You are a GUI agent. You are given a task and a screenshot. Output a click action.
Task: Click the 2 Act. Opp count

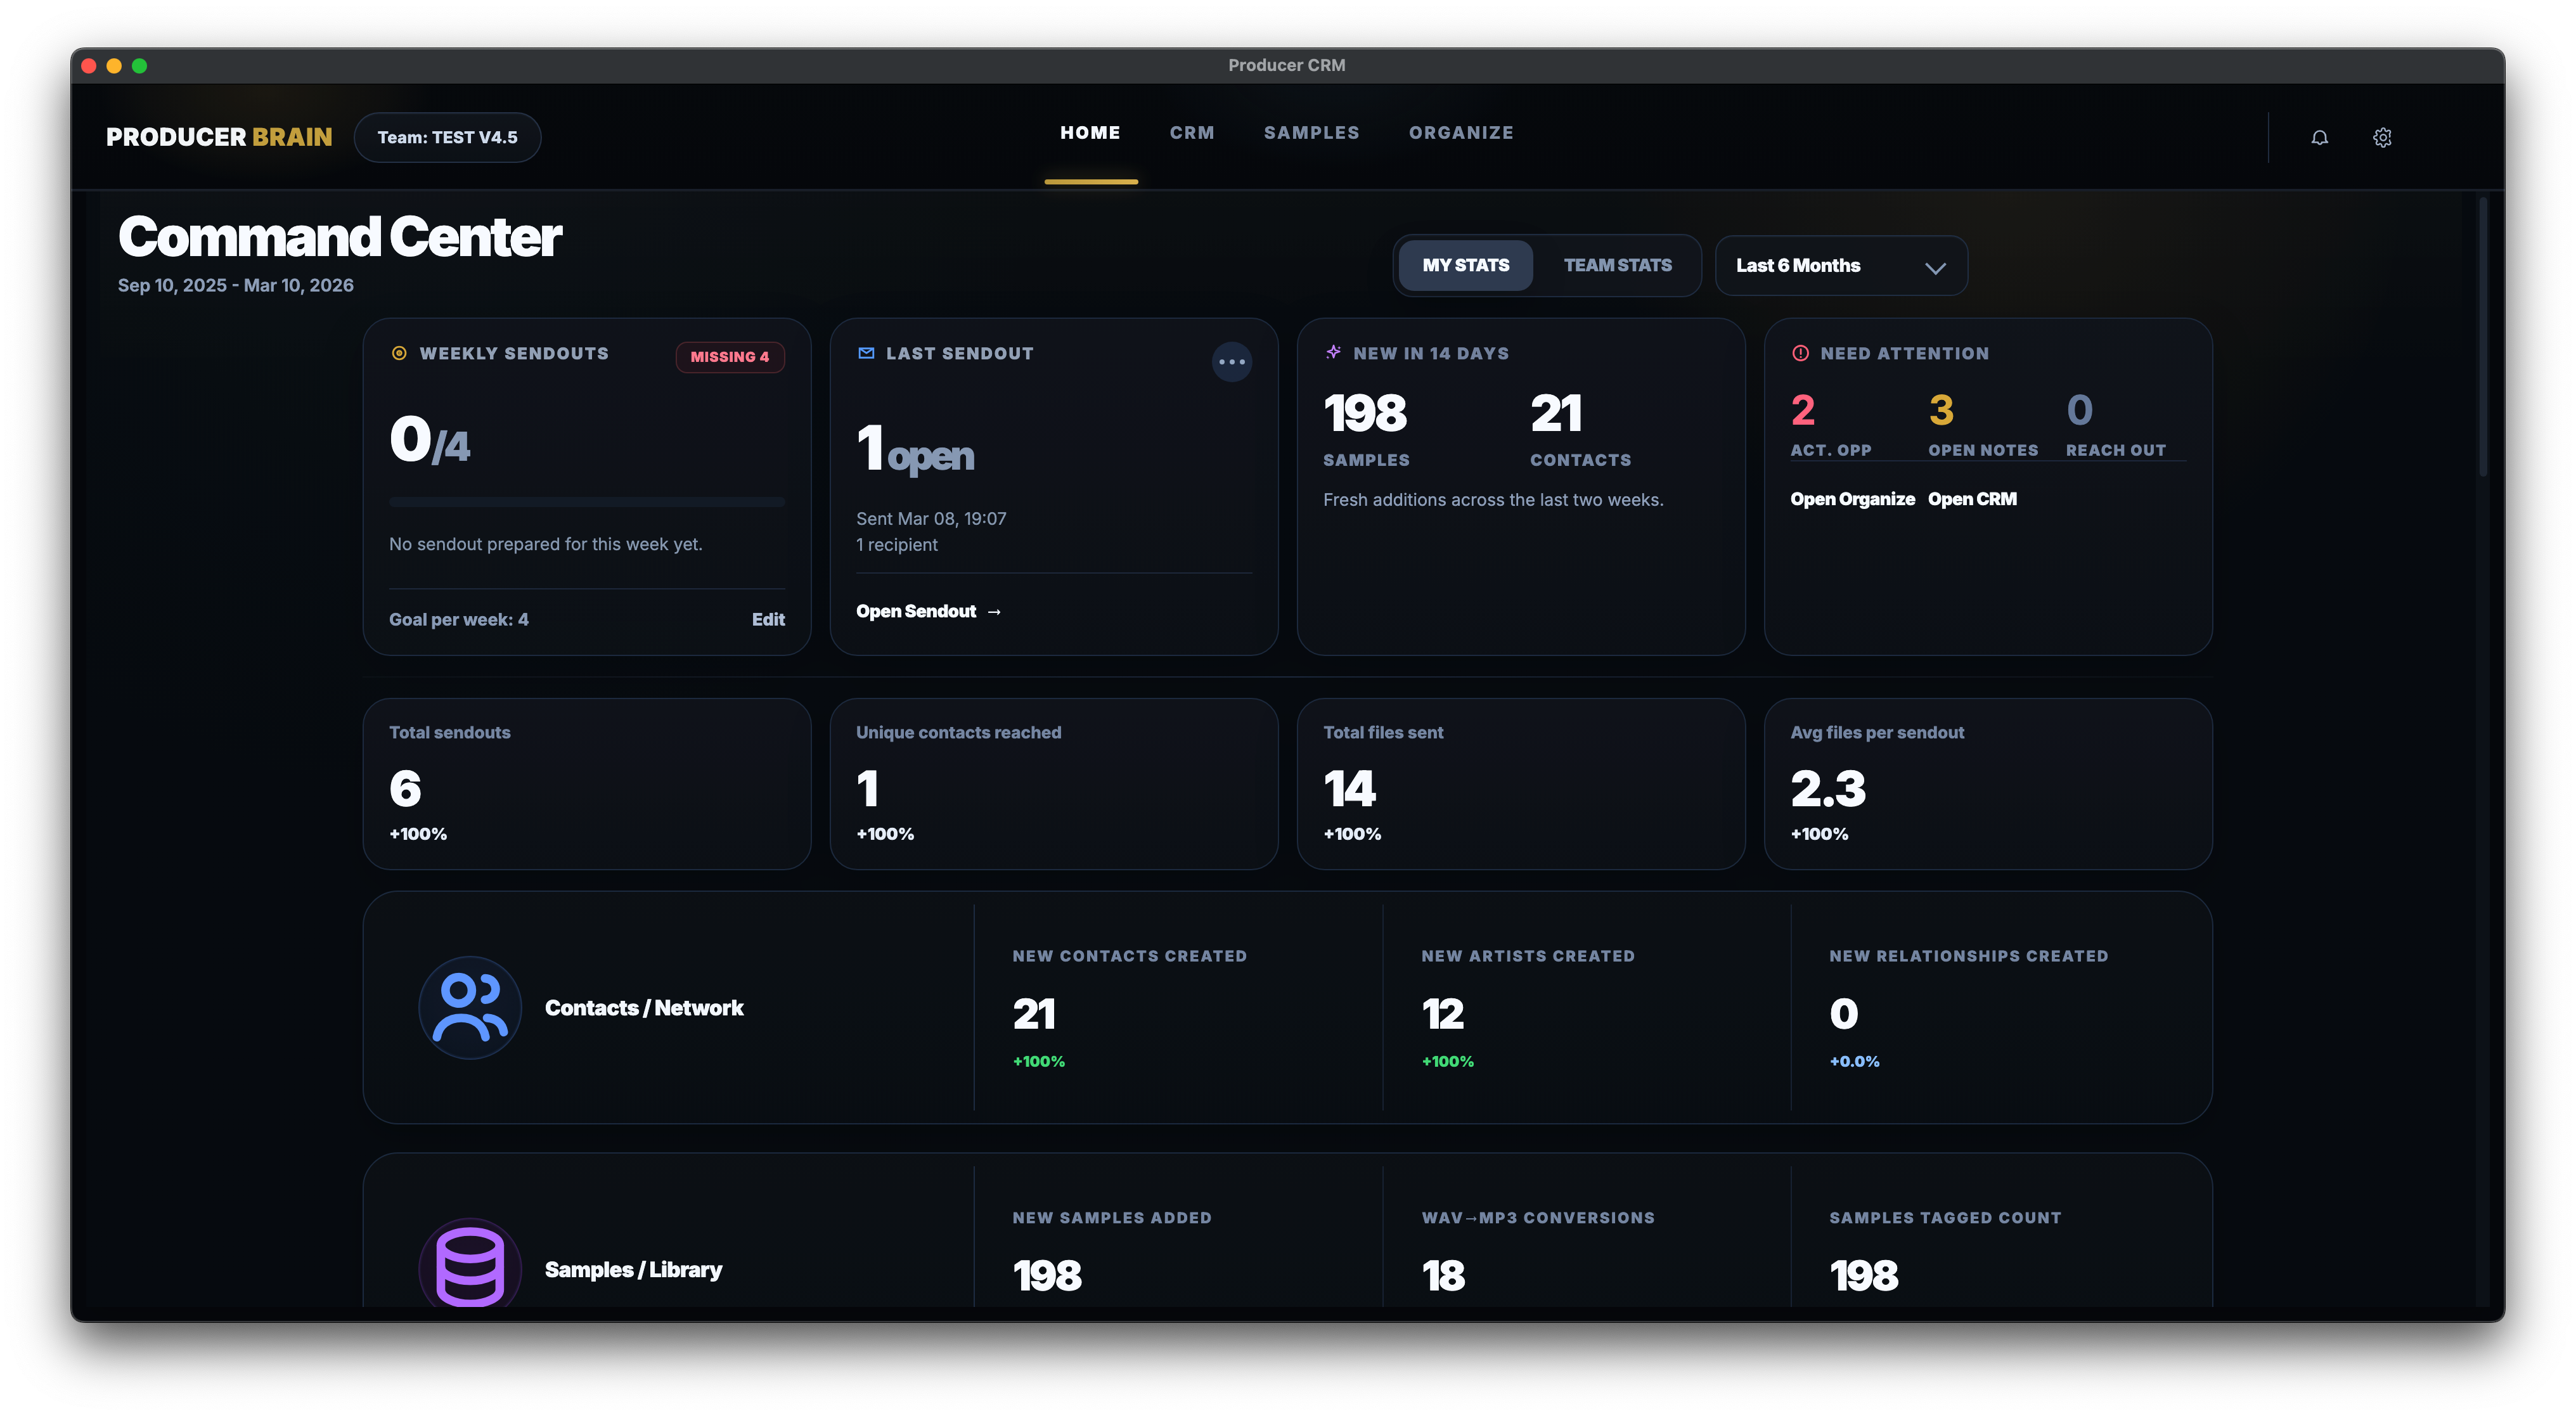click(1803, 410)
